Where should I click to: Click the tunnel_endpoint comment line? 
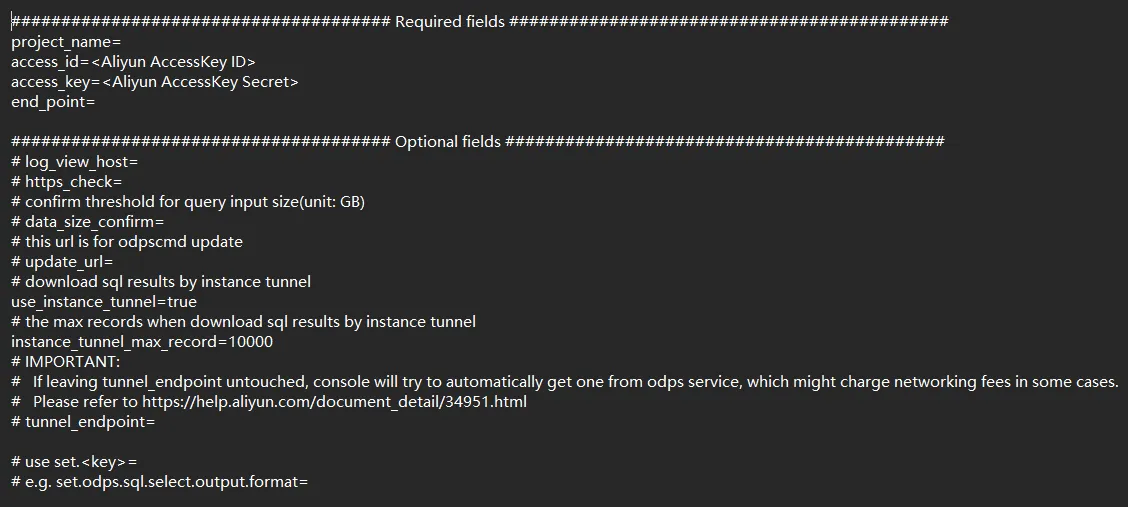83,422
